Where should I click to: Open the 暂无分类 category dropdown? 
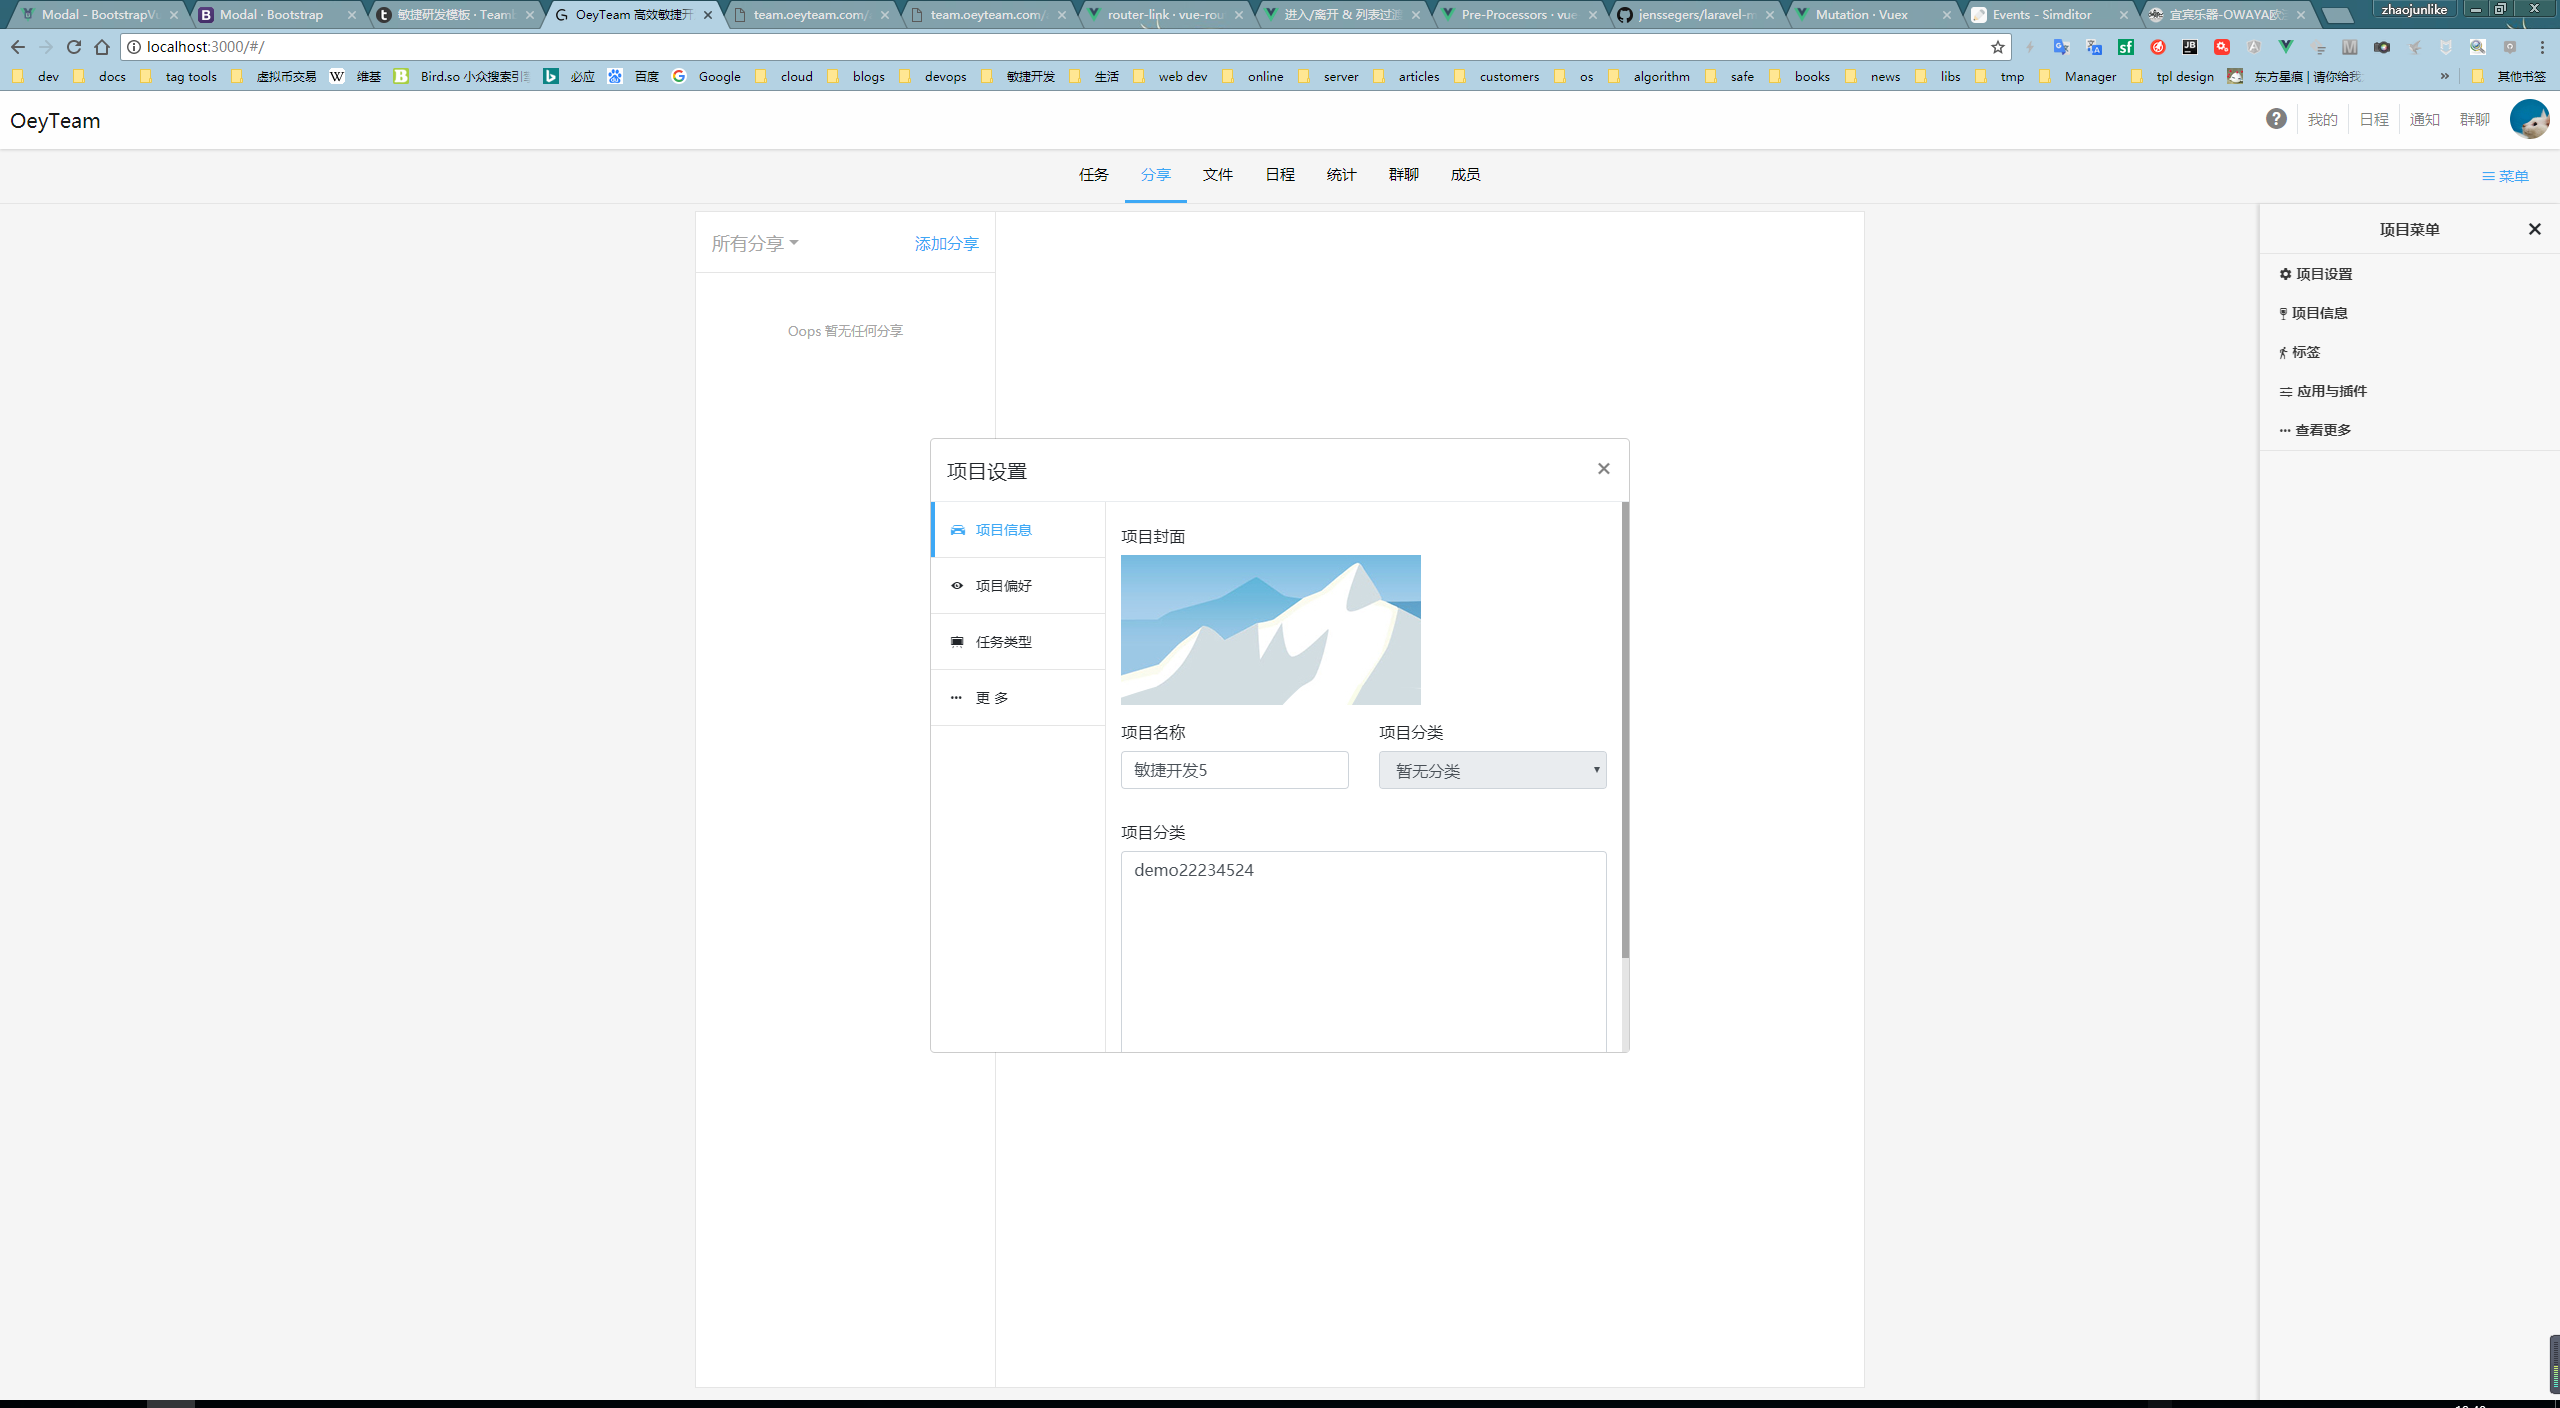[x=1492, y=770]
